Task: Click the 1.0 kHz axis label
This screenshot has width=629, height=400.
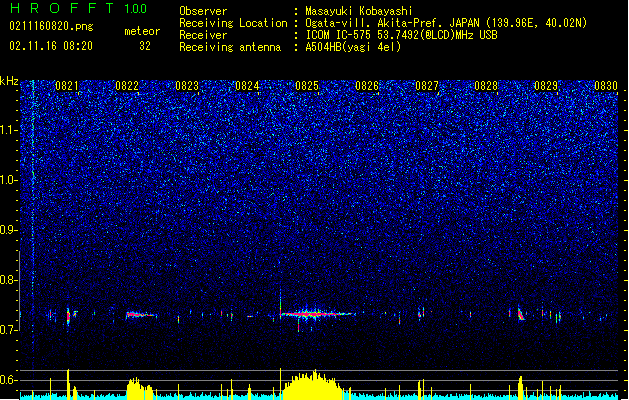Action: pyautogui.click(x=8, y=180)
